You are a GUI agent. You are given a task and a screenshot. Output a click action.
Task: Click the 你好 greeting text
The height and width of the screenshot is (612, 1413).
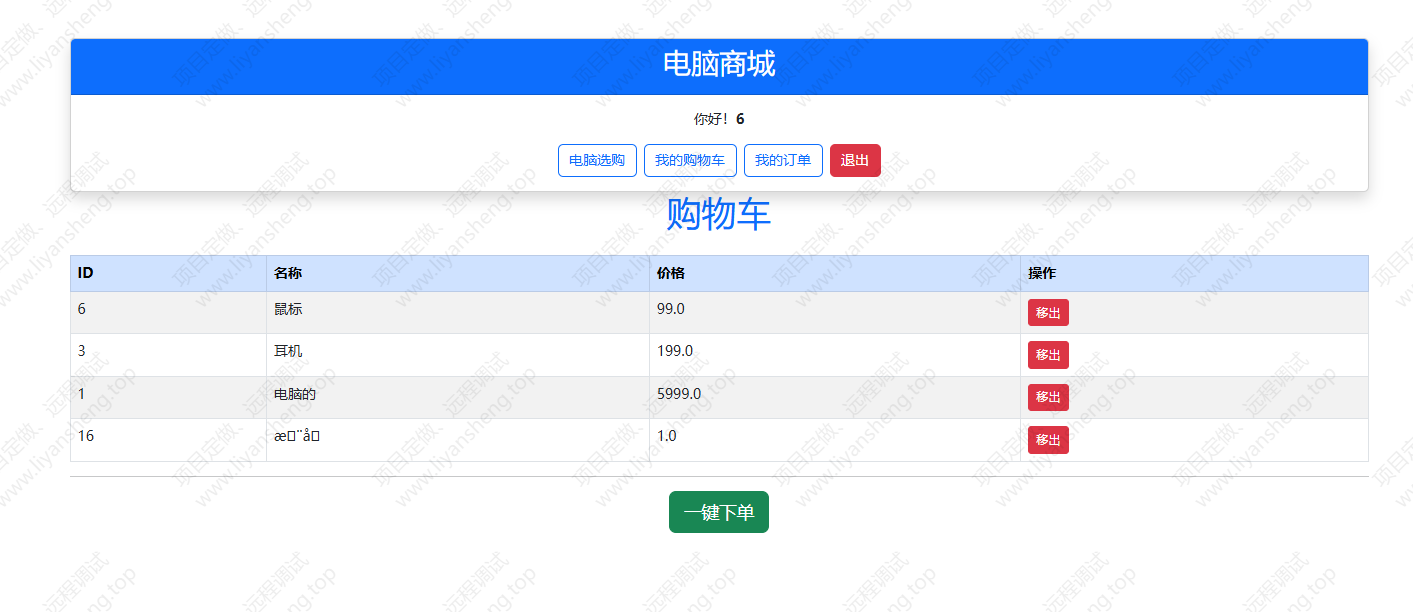point(719,119)
